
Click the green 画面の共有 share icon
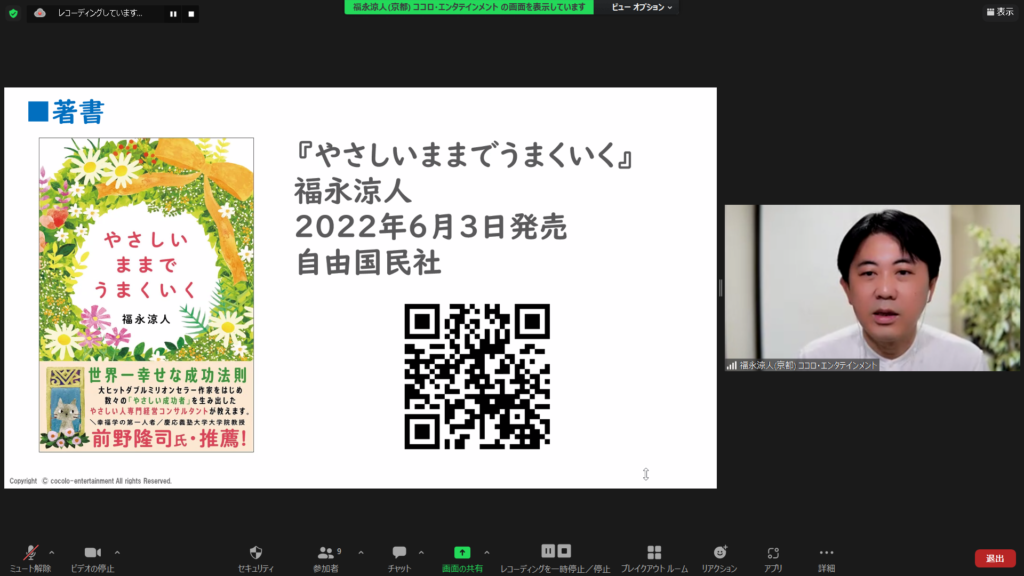462,553
